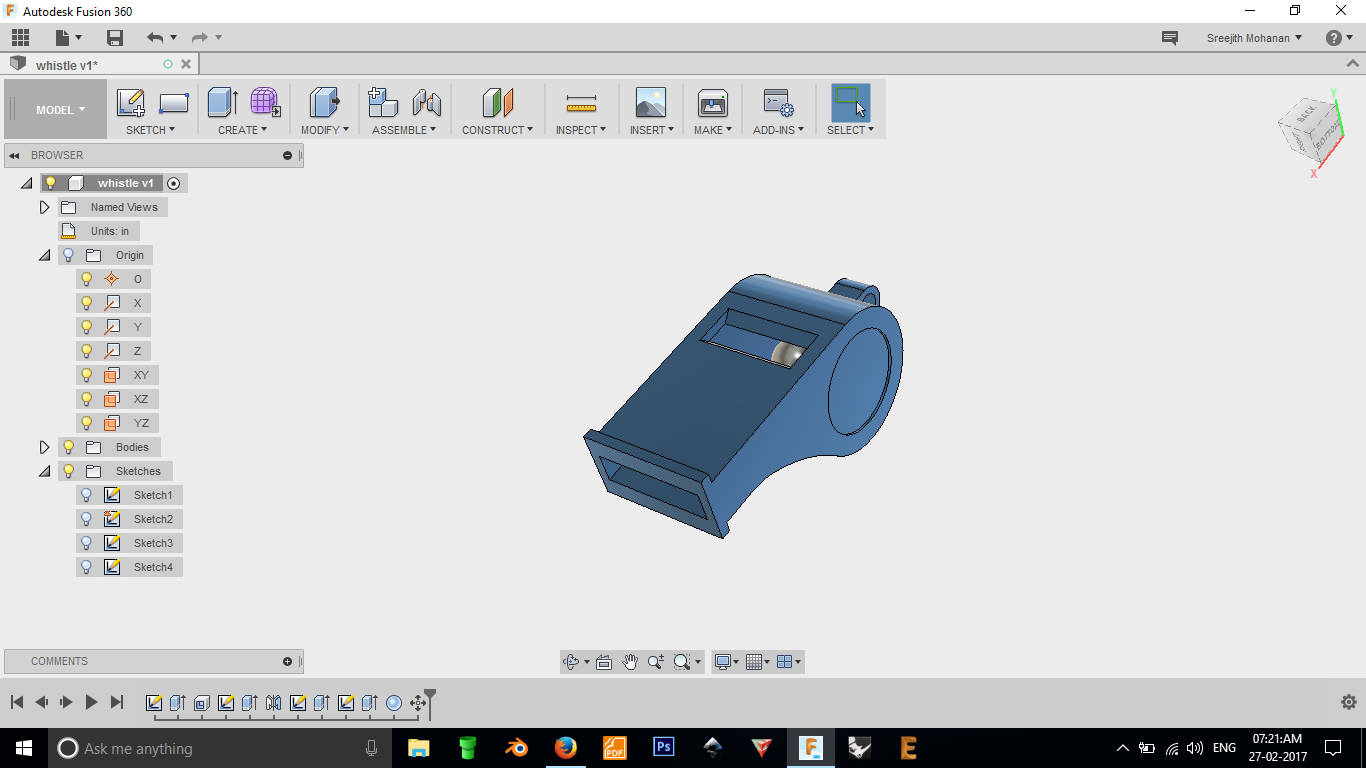This screenshot has width=1366, height=768.
Task: Click the Create Form purple icon
Action: tap(265, 102)
